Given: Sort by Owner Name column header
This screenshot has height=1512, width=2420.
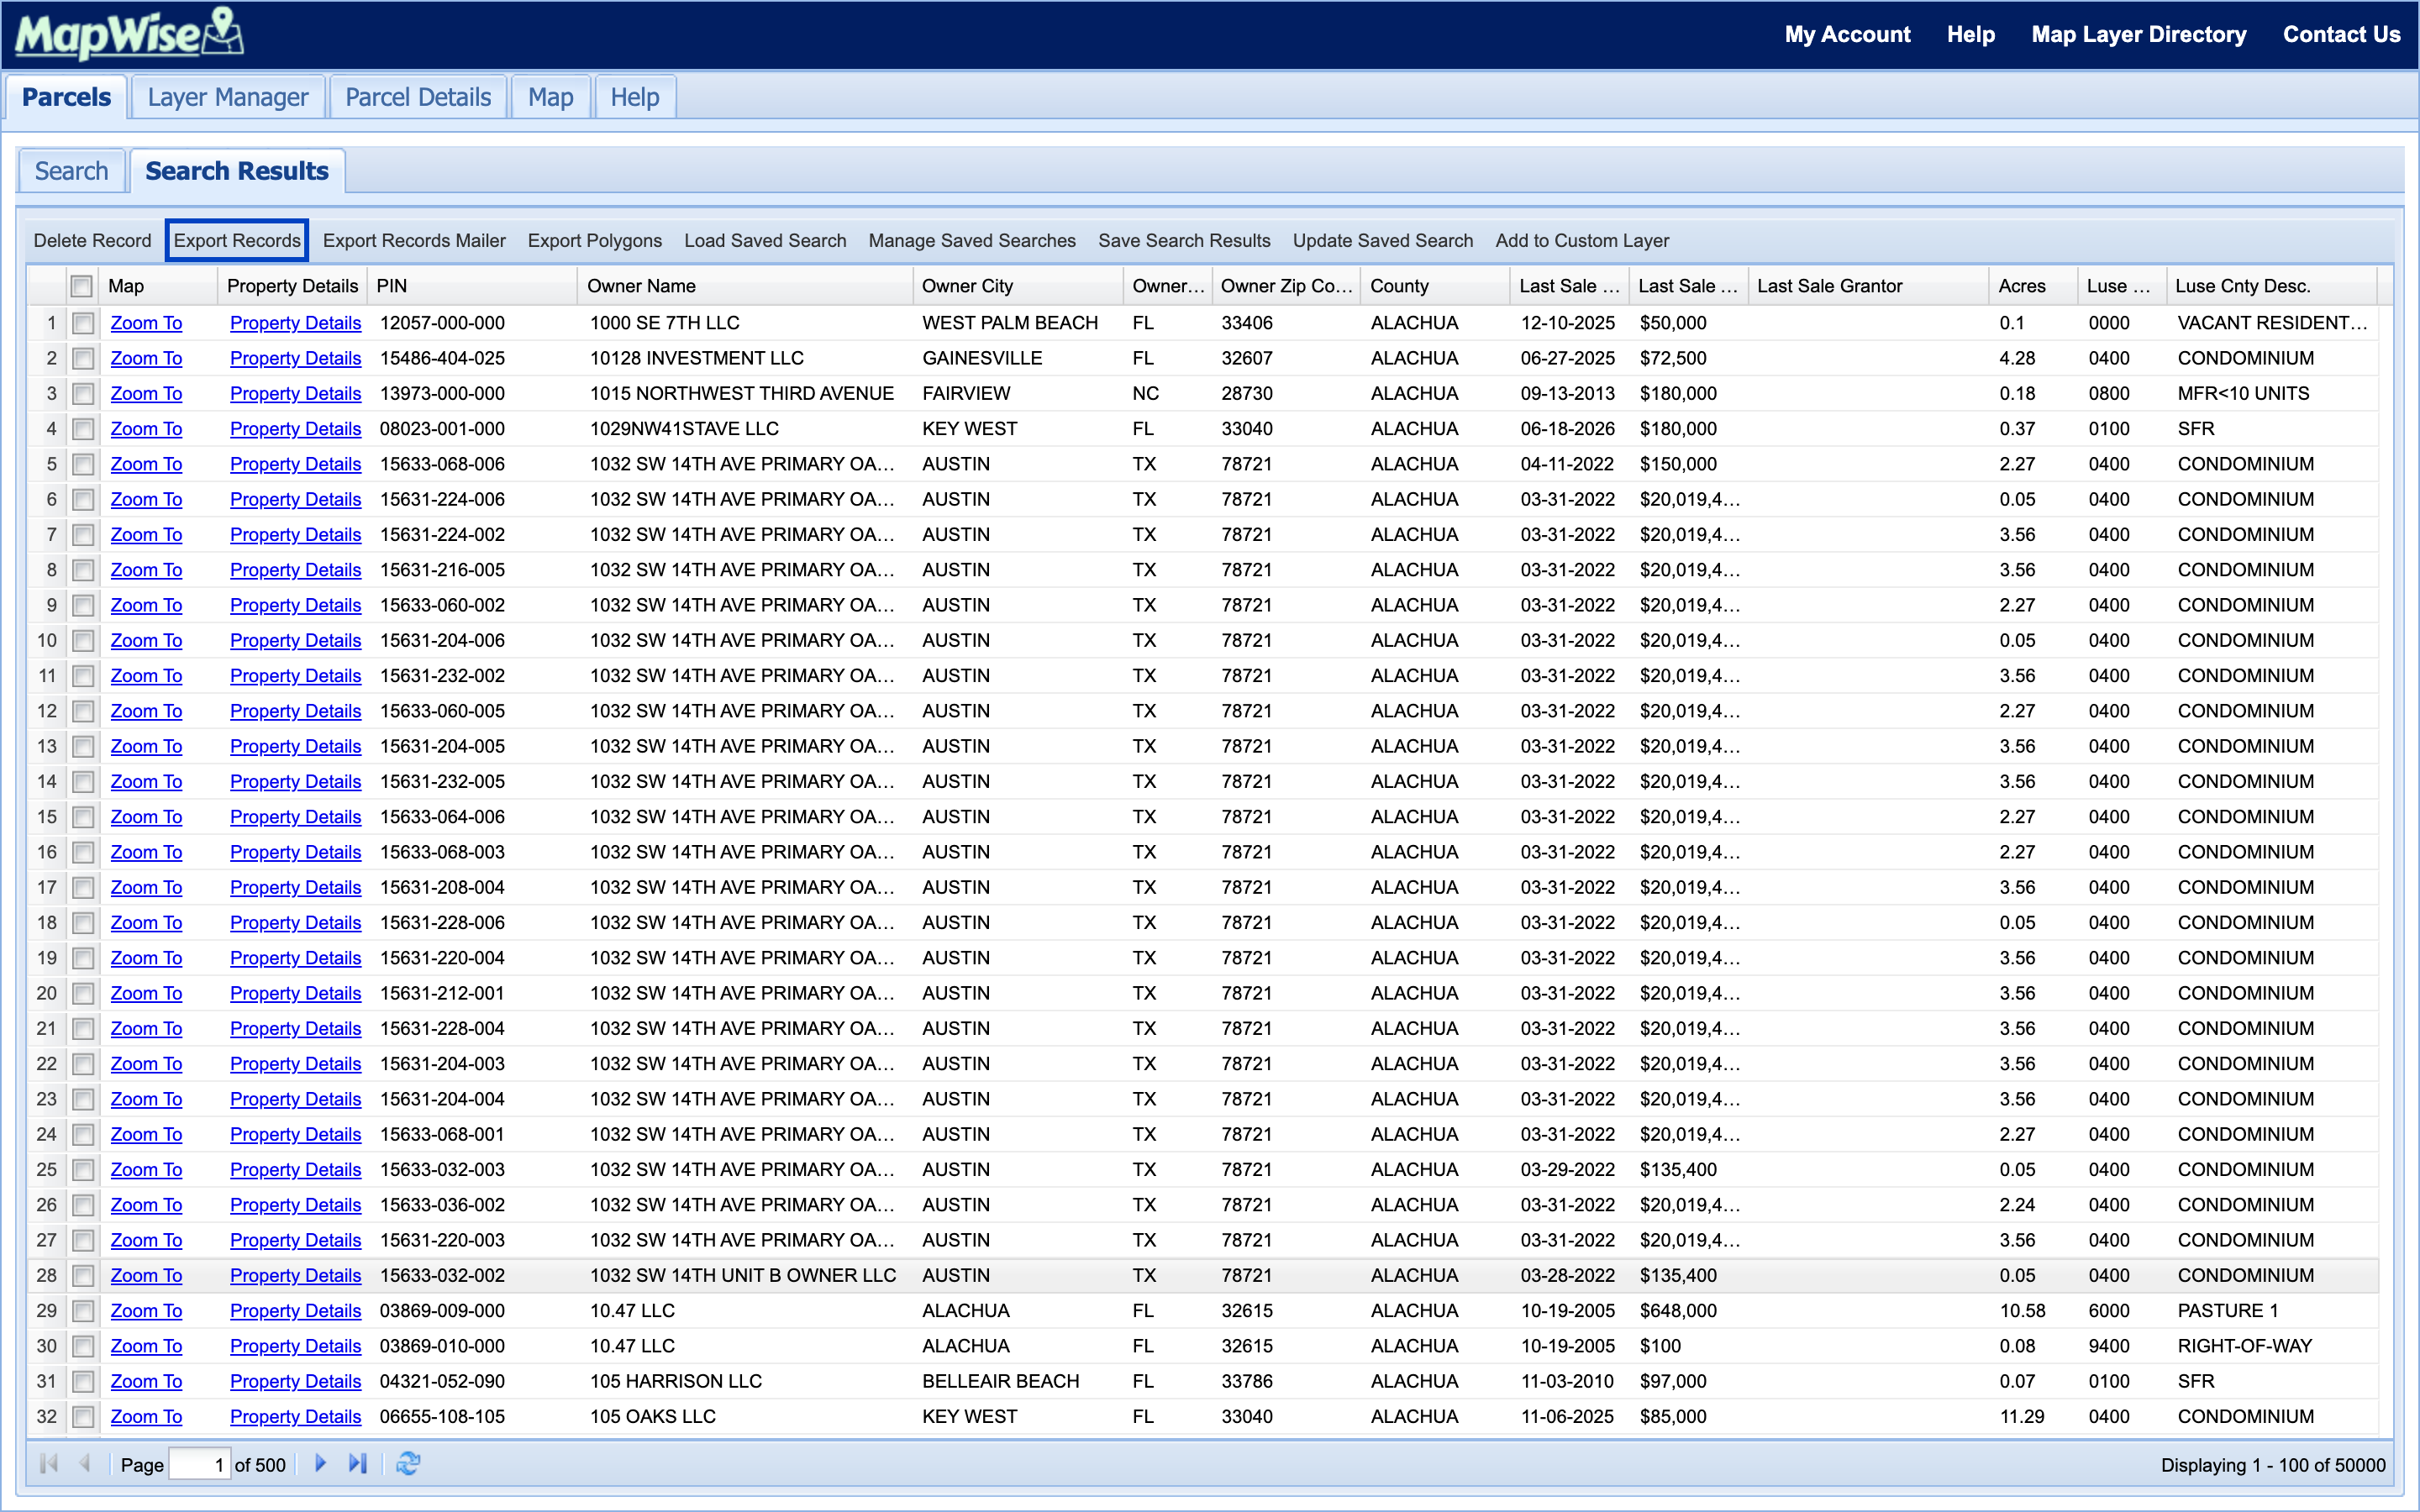Looking at the screenshot, I should point(745,286).
